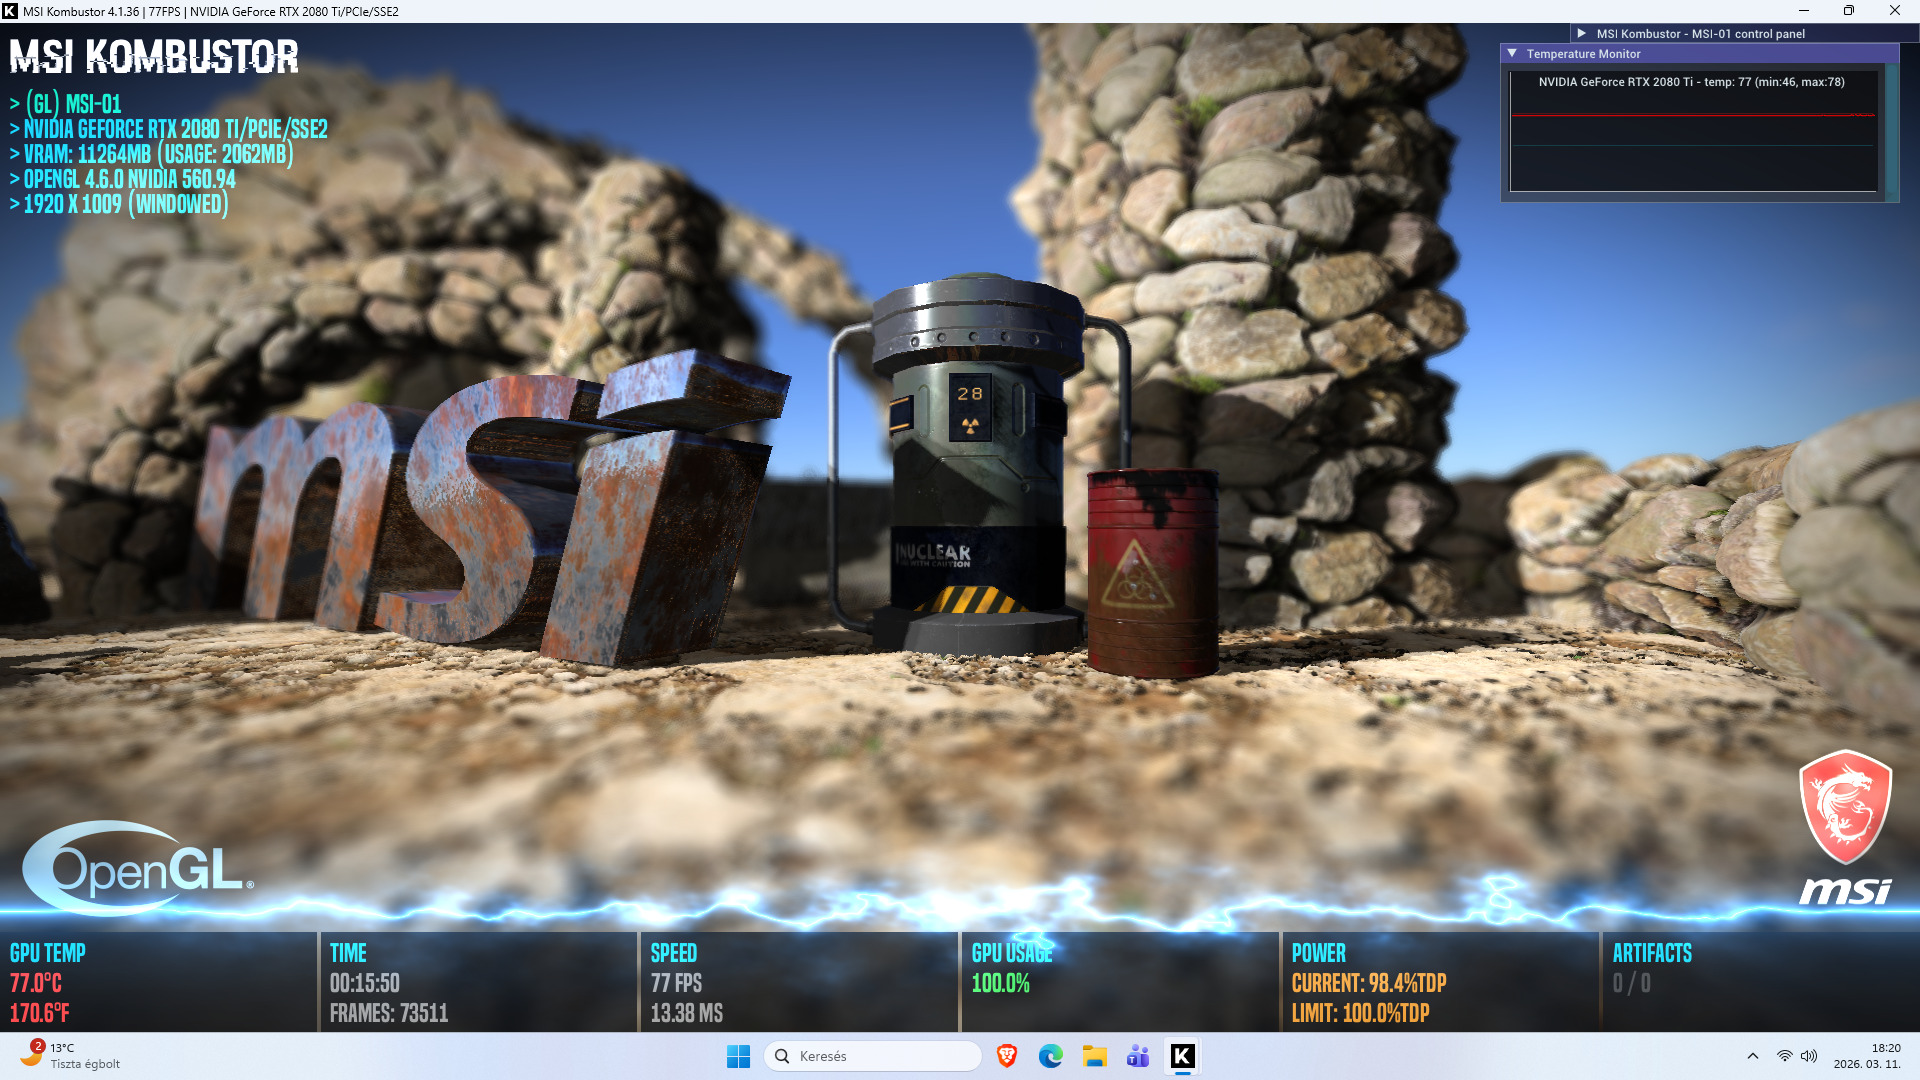Open Microsoft Edge from taskbar

1050,1056
